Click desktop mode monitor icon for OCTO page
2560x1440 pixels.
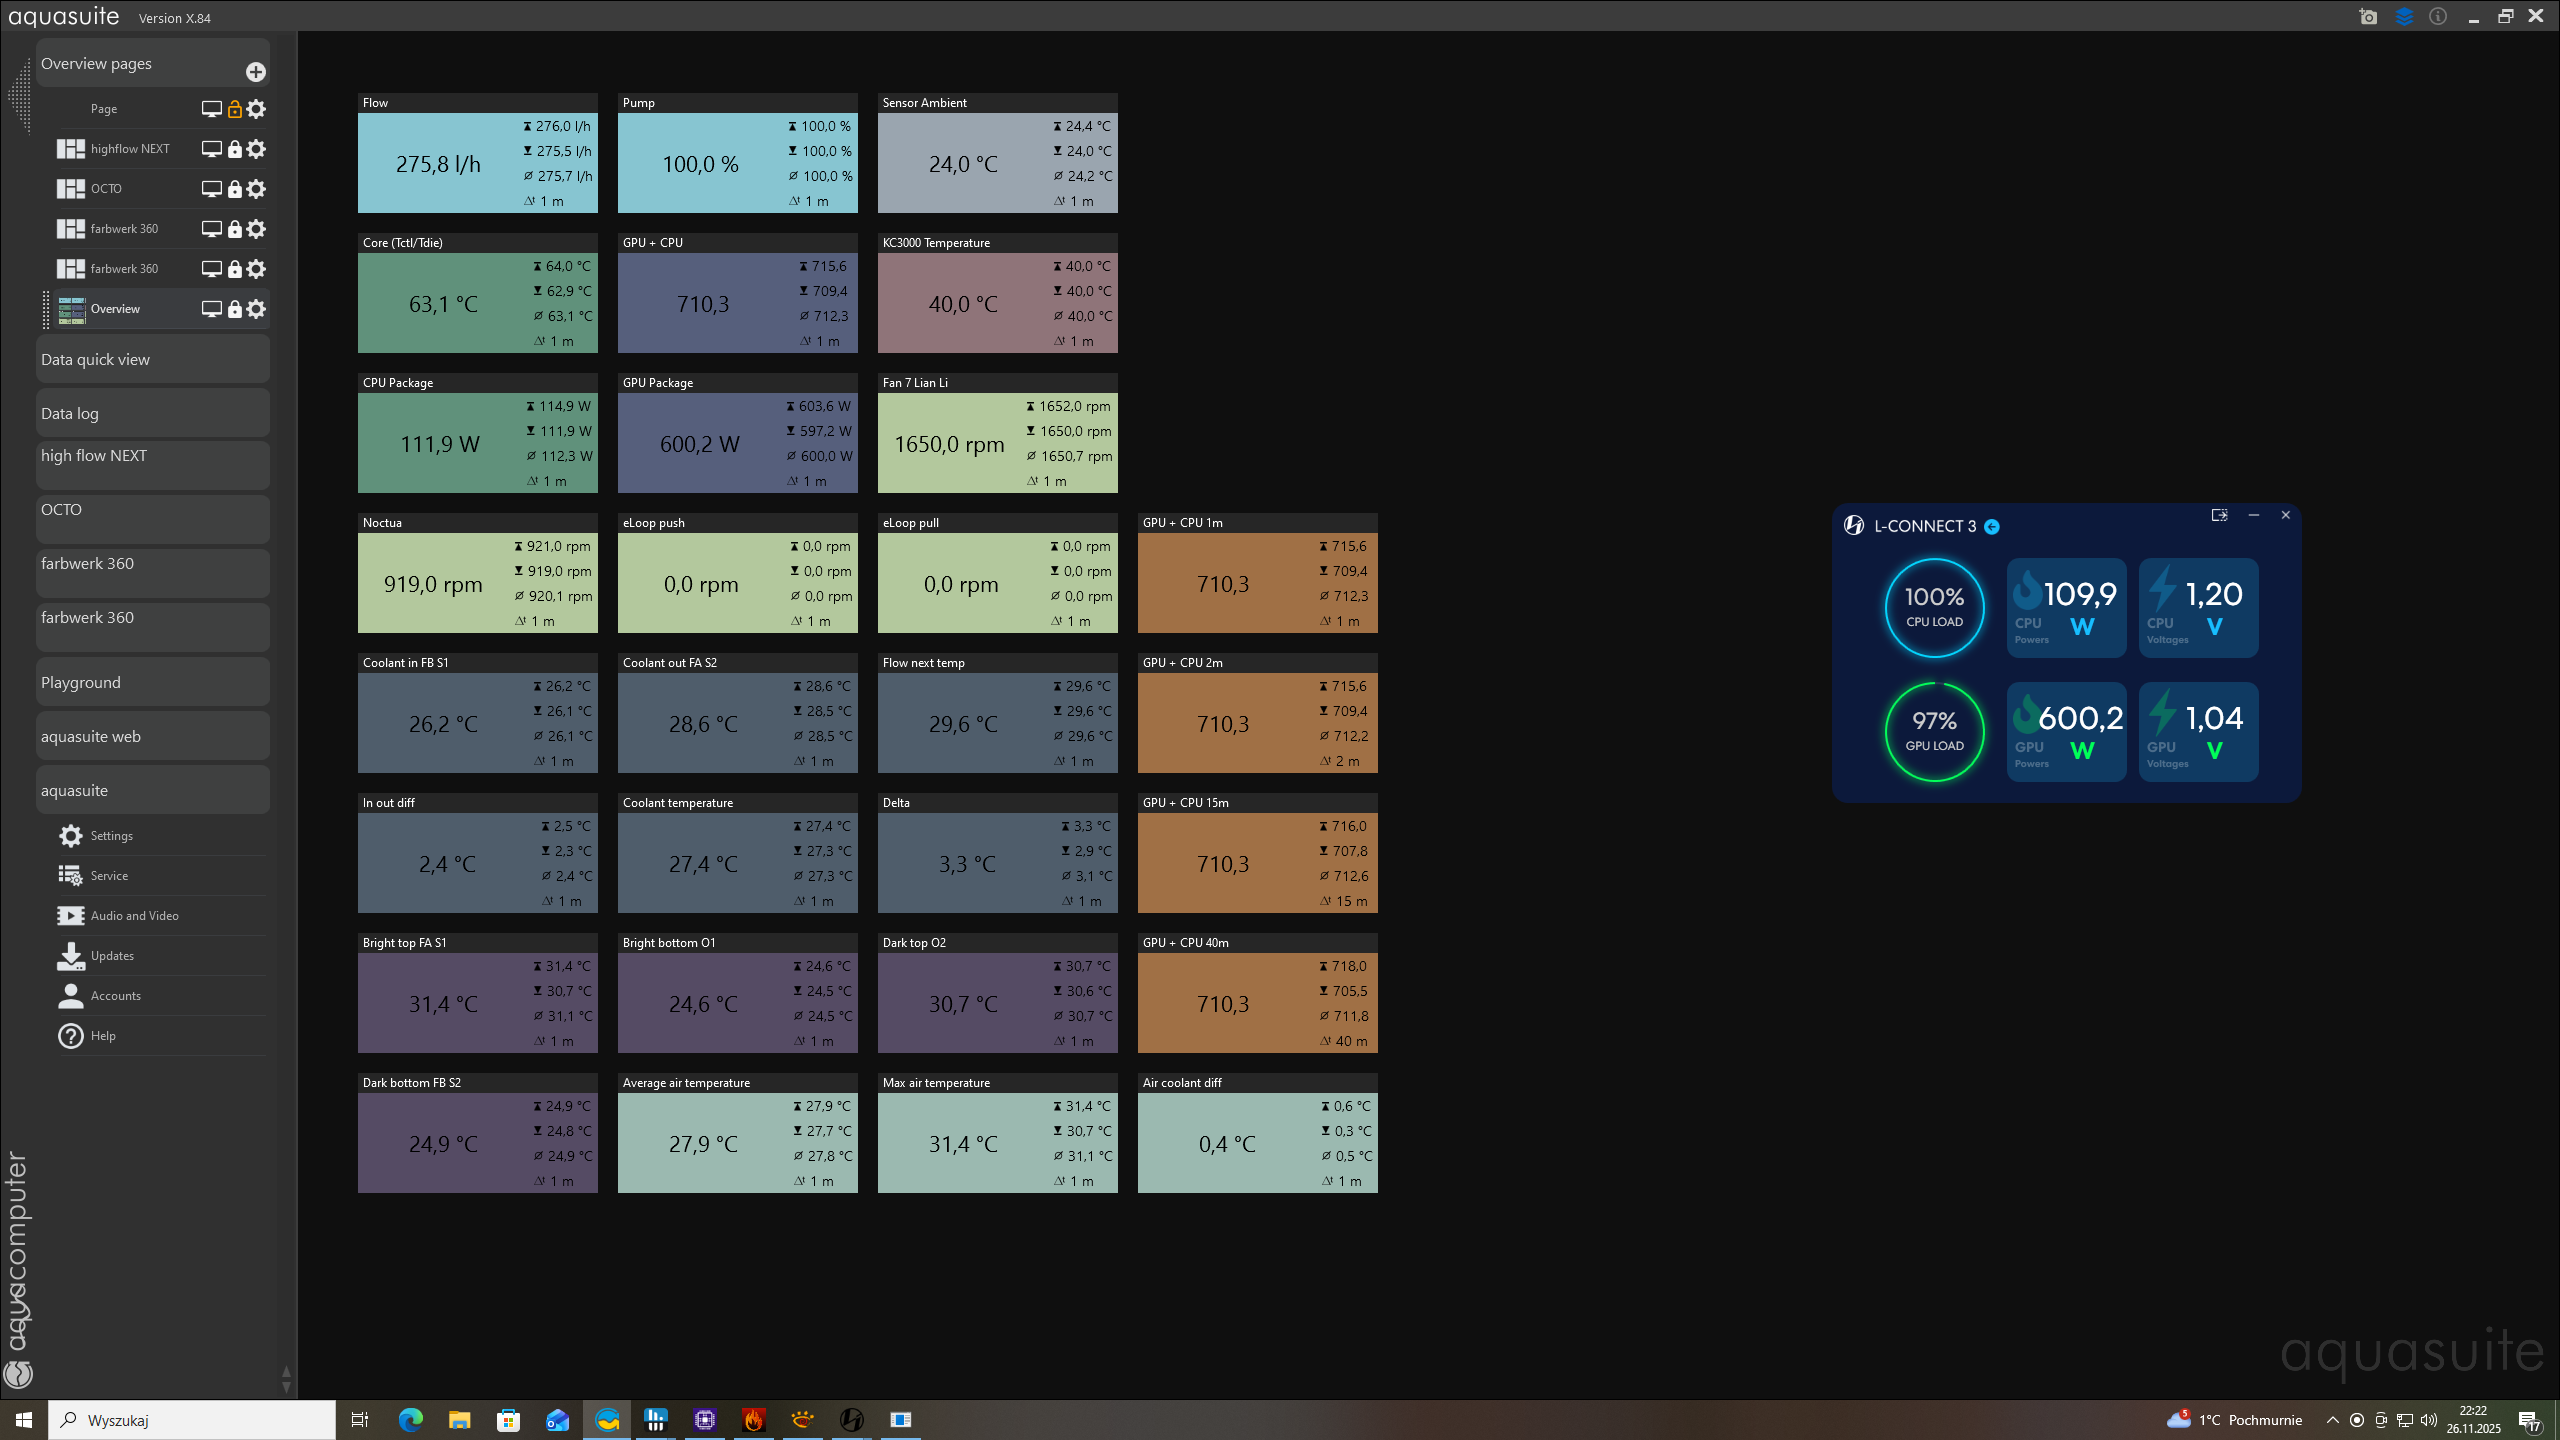pos(211,189)
